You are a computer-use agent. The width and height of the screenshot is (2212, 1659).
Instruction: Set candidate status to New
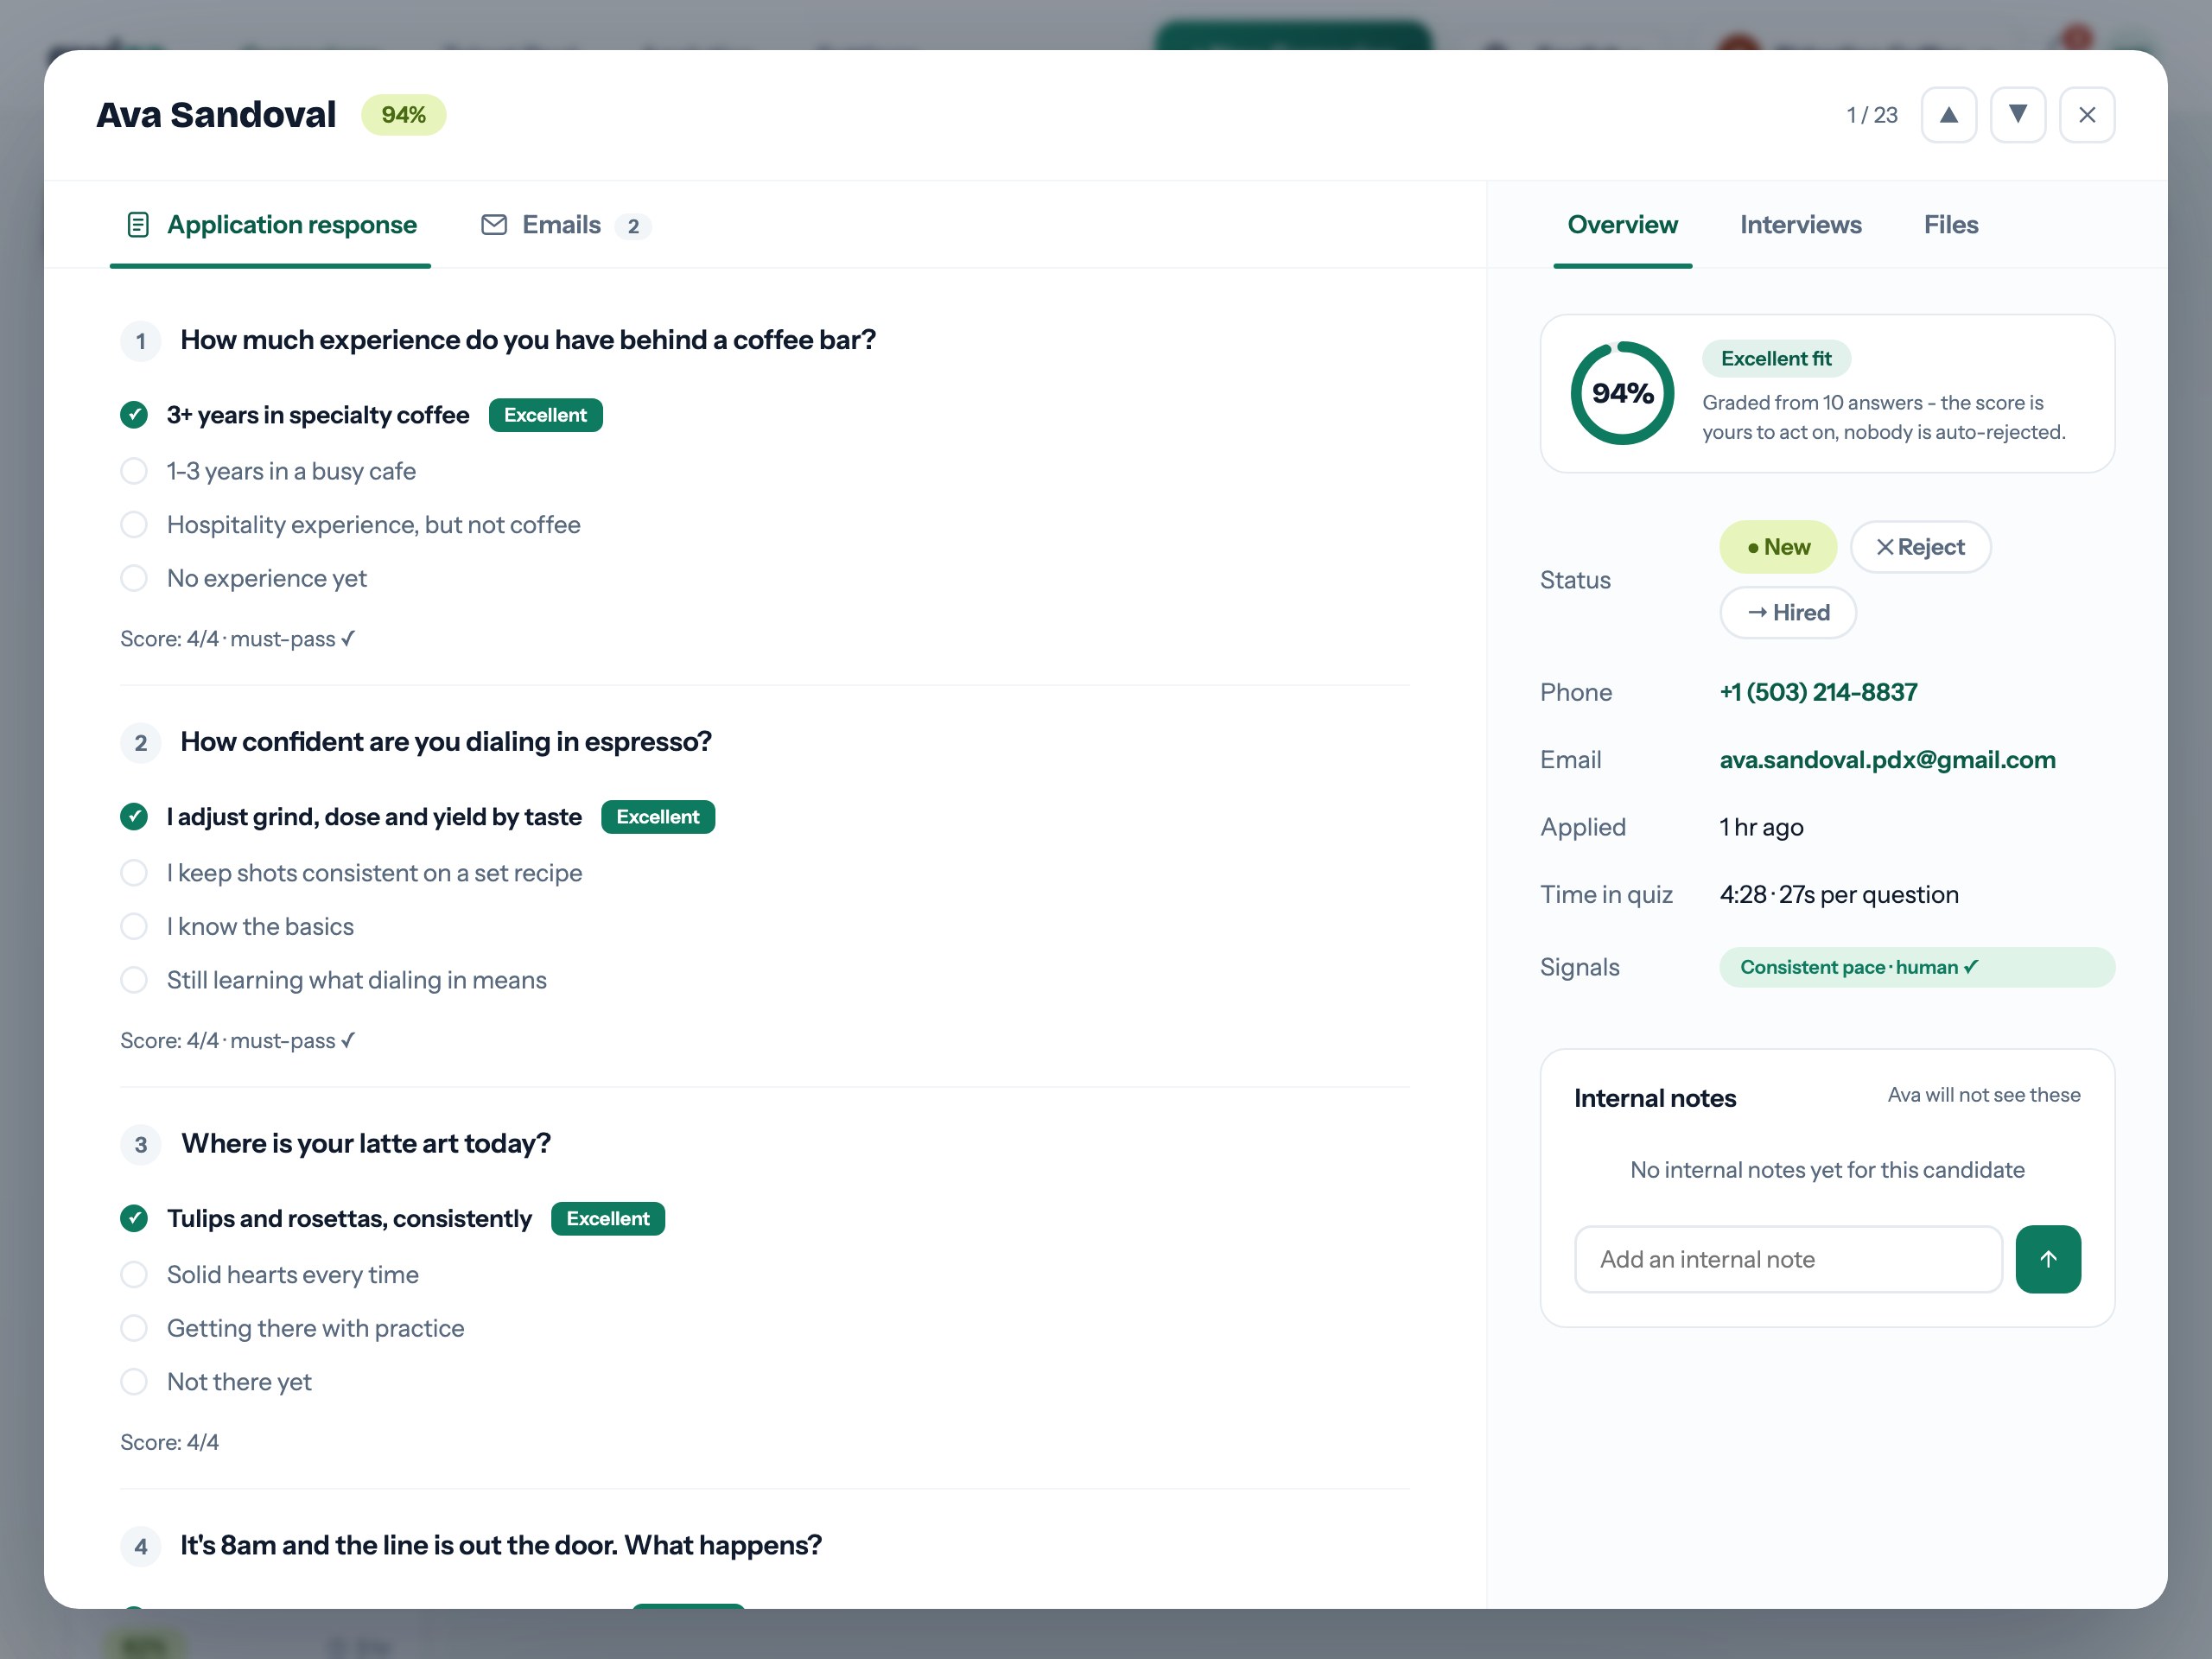click(1778, 547)
